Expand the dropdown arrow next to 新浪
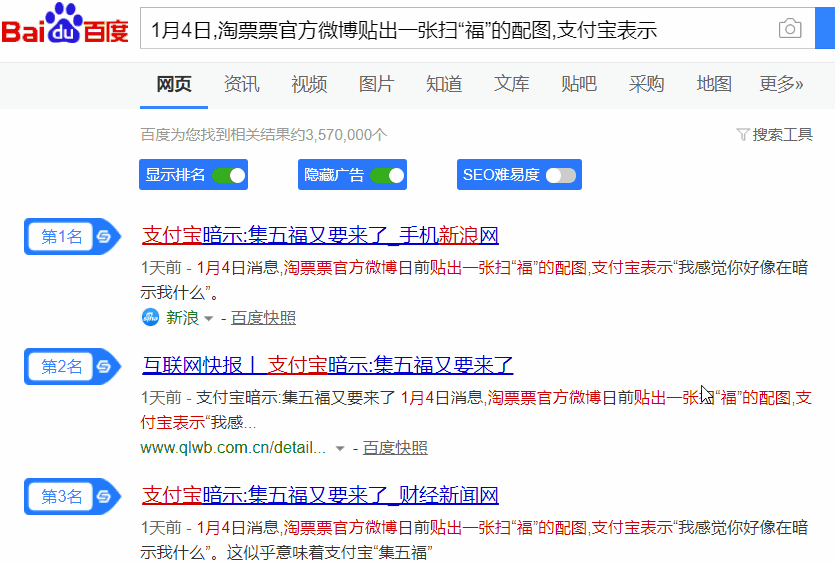 pos(209,319)
